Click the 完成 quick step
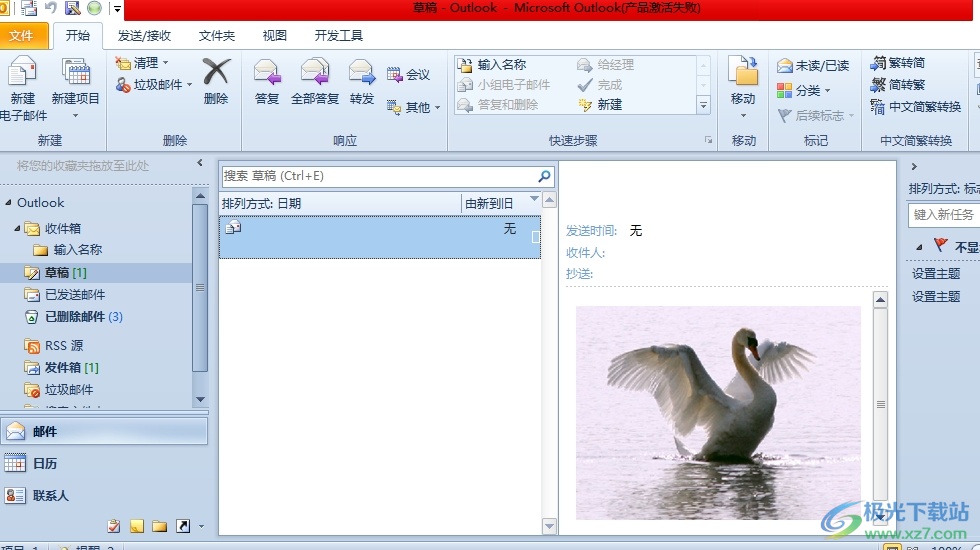This screenshot has height=550, width=980. pyautogui.click(x=600, y=85)
